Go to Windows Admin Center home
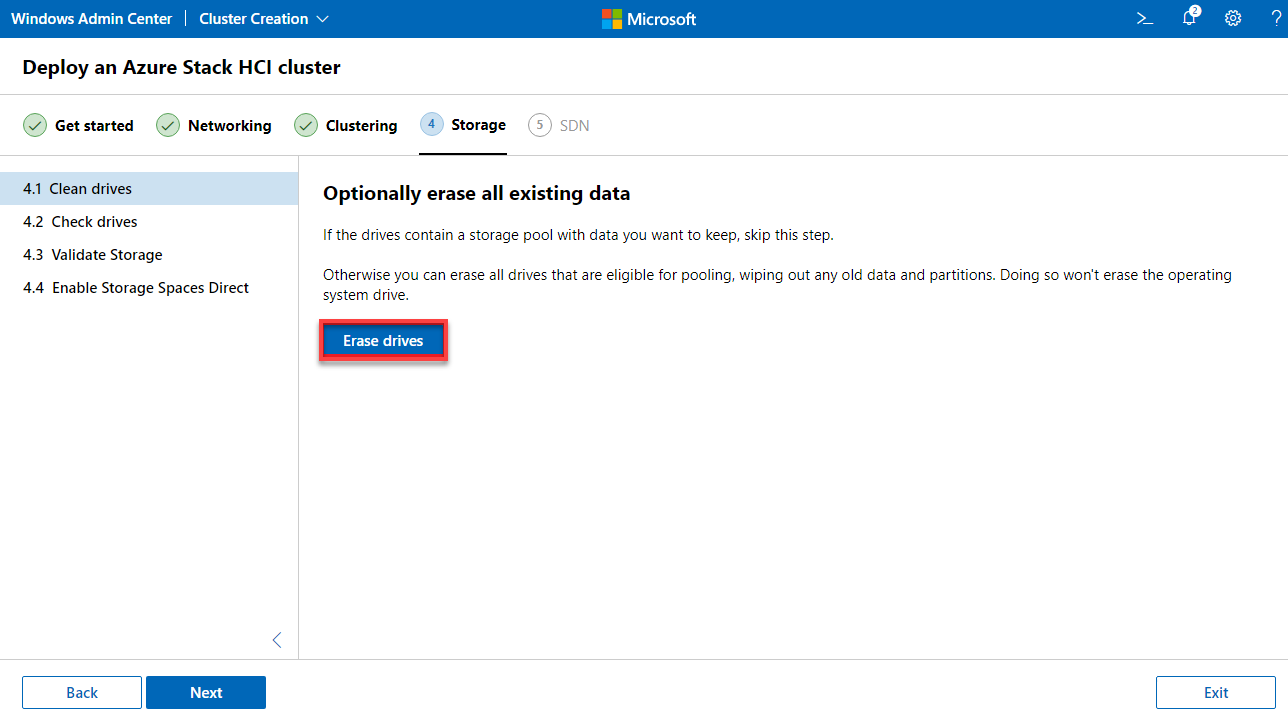1288x723 pixels. (x=92, y=19)
